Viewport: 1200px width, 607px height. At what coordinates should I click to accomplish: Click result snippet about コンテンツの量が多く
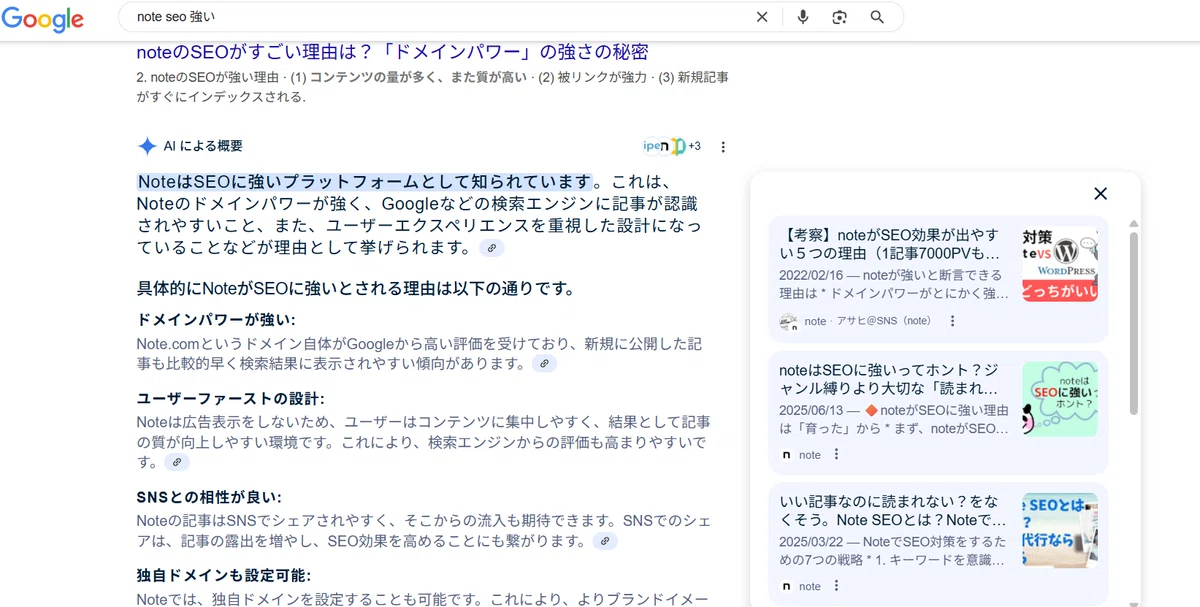[432, 87]
